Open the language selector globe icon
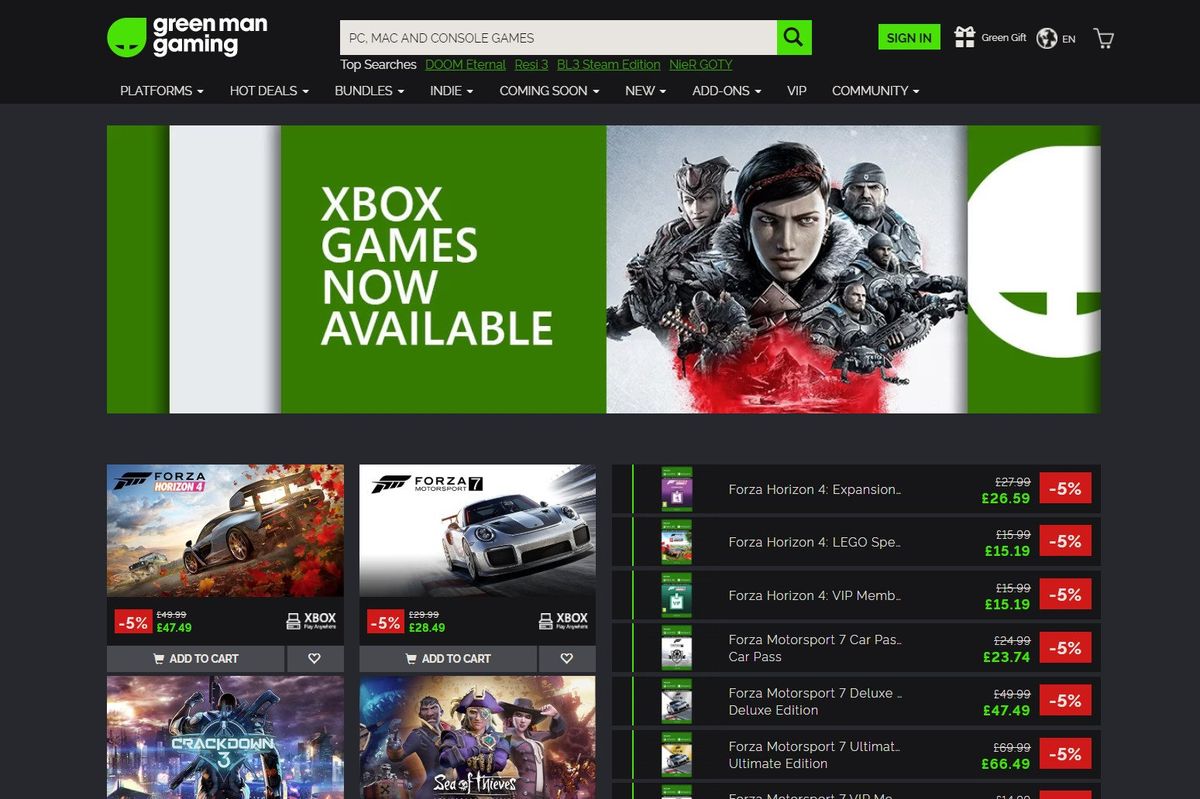This screenshot has width=1200, height=799. (x=1046, y=39)
